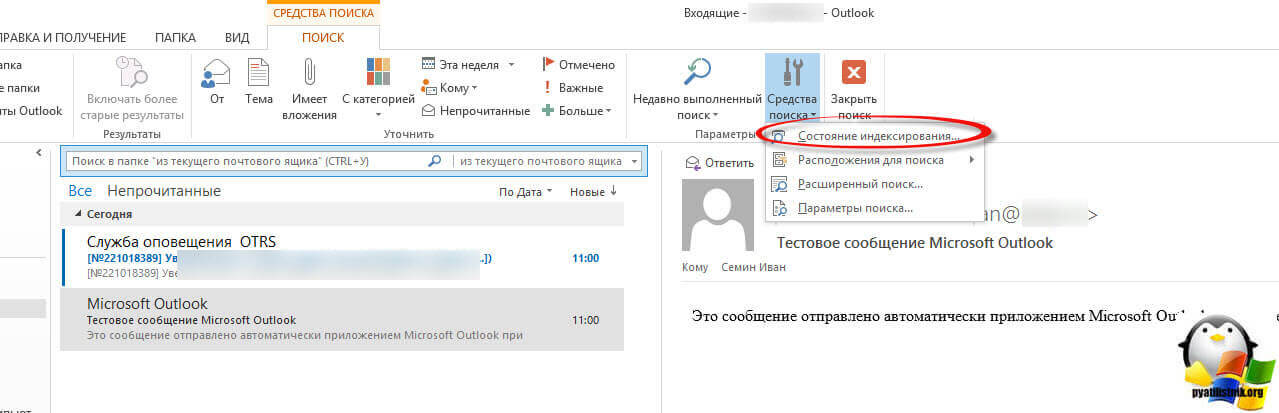Click the "Средства поиска" tools button
Image resolution: width=1279 pixels, height=413 pixels.
tap(792, 88)
